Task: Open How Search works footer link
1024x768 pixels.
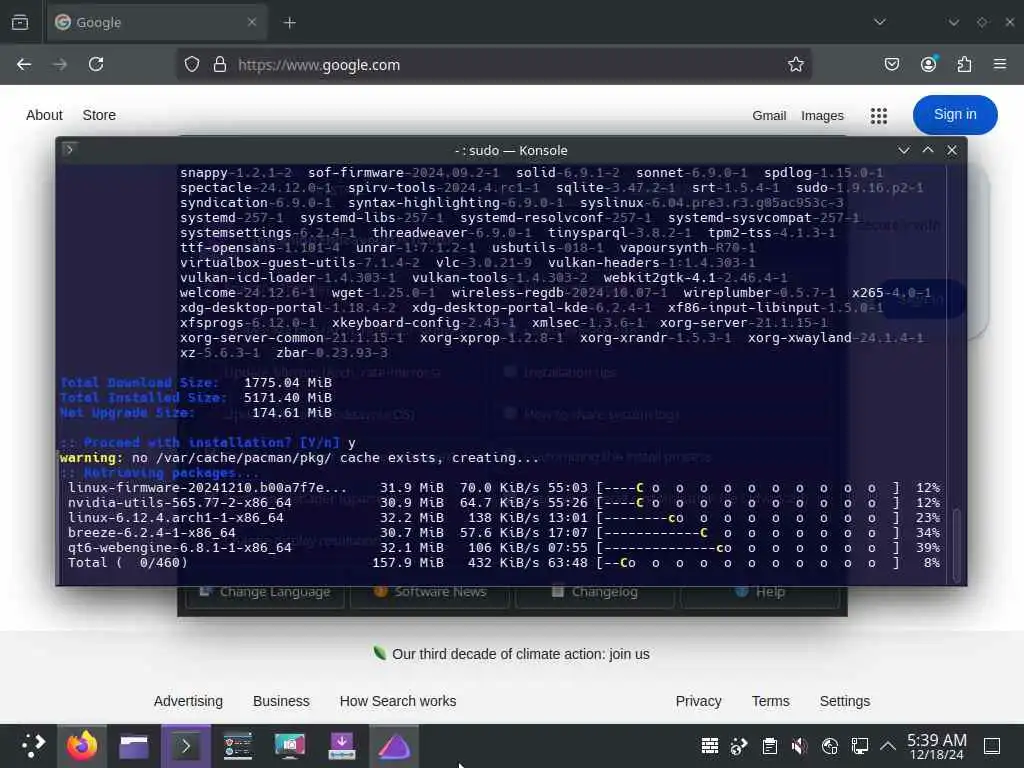Action: coord(398,701)
